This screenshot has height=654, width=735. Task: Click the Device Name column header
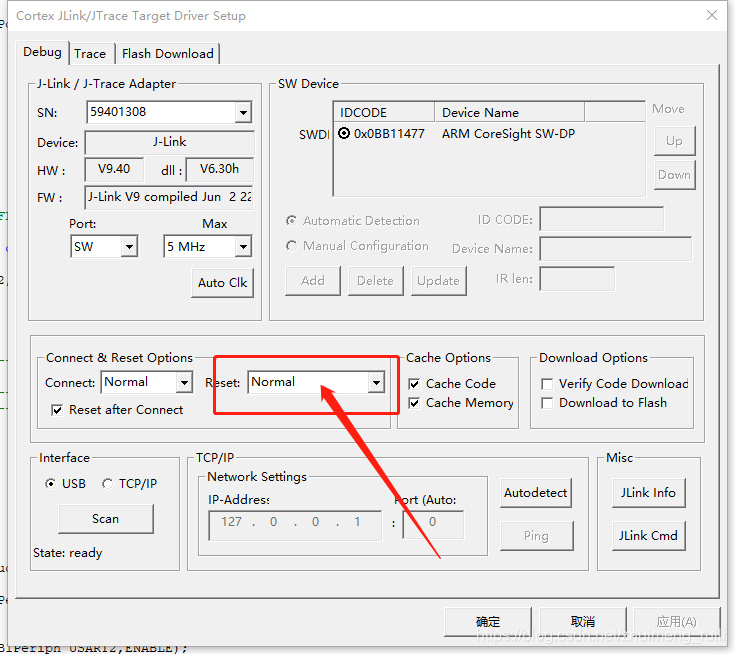pyautogui.click(x=509, y=113)
